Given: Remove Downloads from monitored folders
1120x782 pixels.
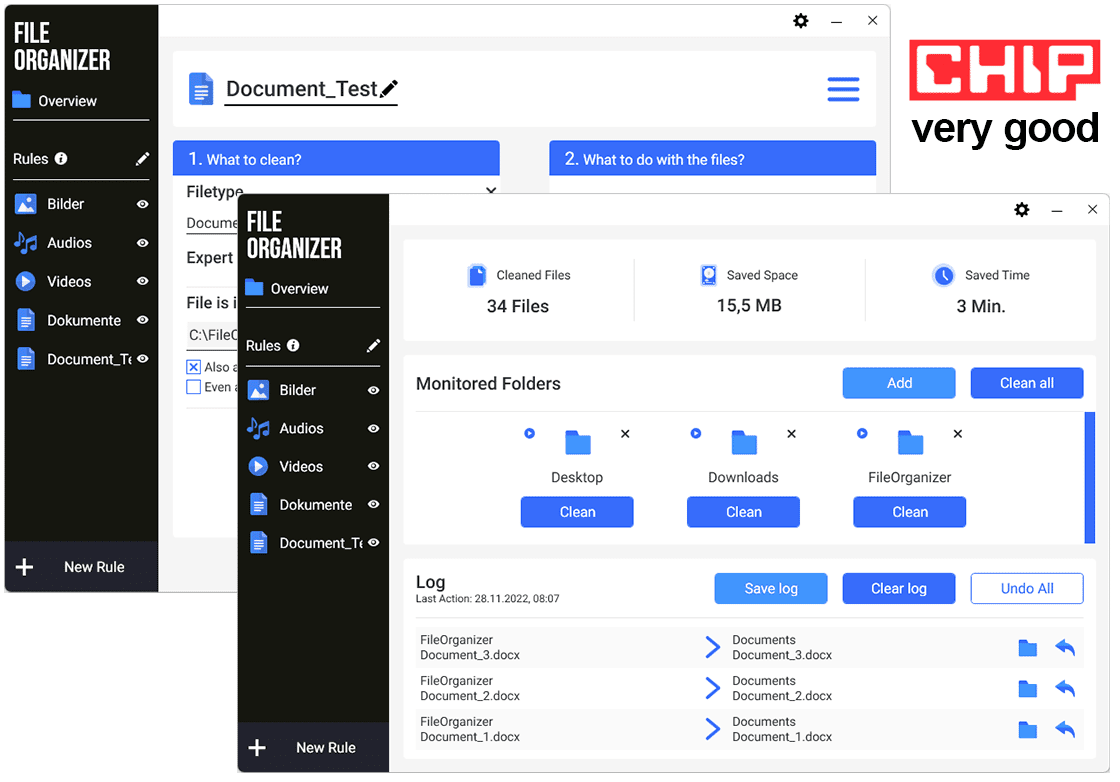Looking at the screenshot, I should tap(791, 433).
